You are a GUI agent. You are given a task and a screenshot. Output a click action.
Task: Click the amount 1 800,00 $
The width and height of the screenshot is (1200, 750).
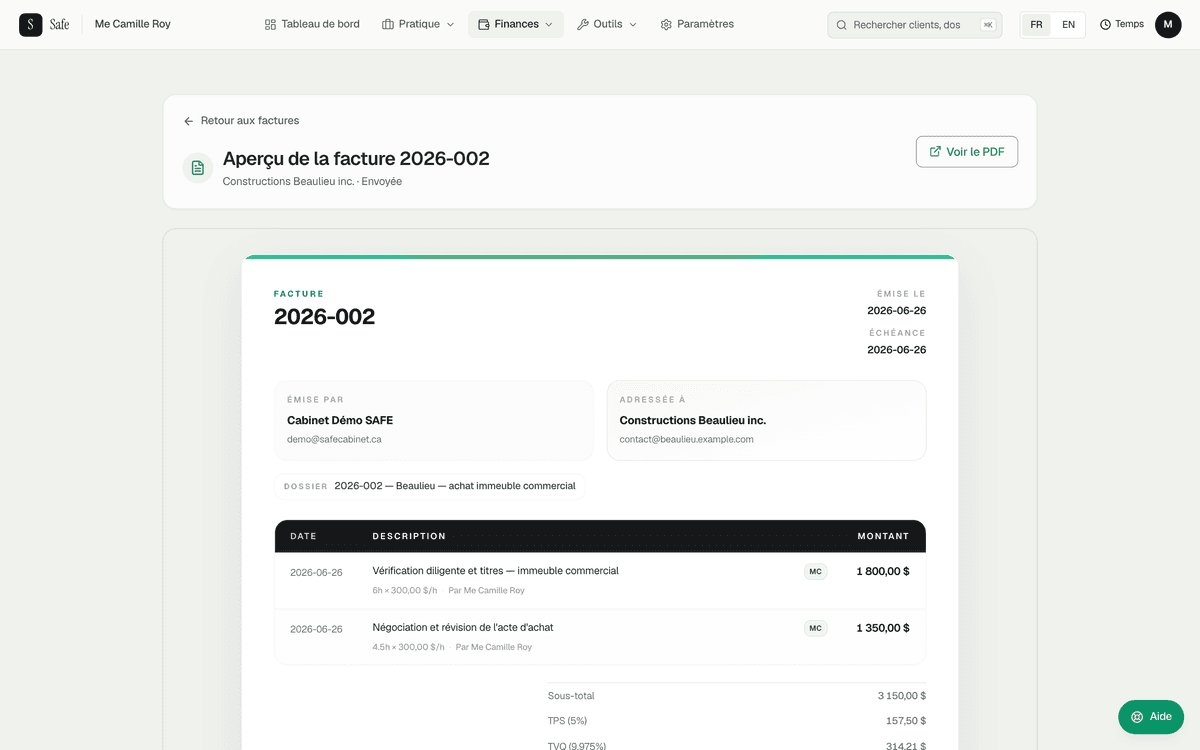883,572
